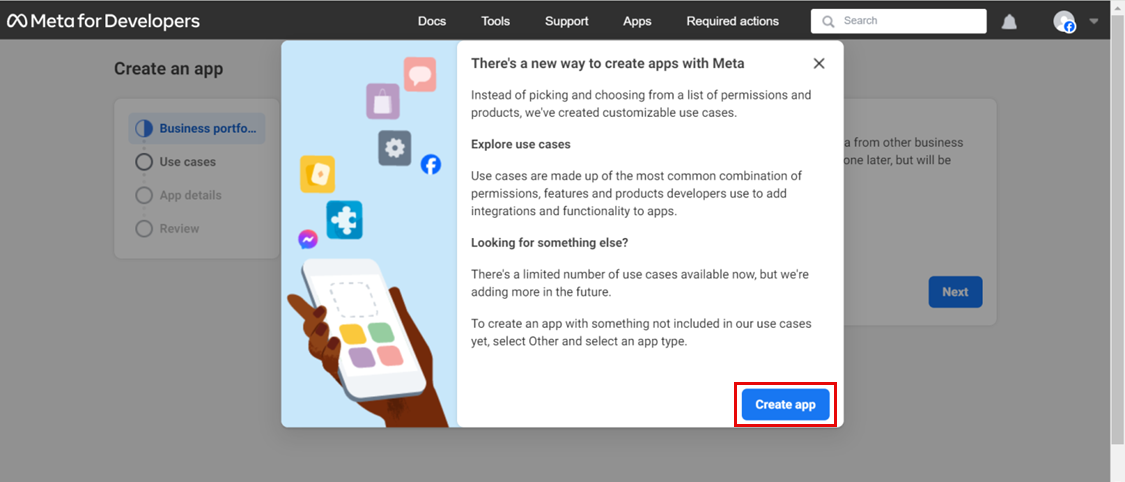This screenshot has width=1125, height=482.
Task: Click the profile avatar icon
Action: [1064, 22]
